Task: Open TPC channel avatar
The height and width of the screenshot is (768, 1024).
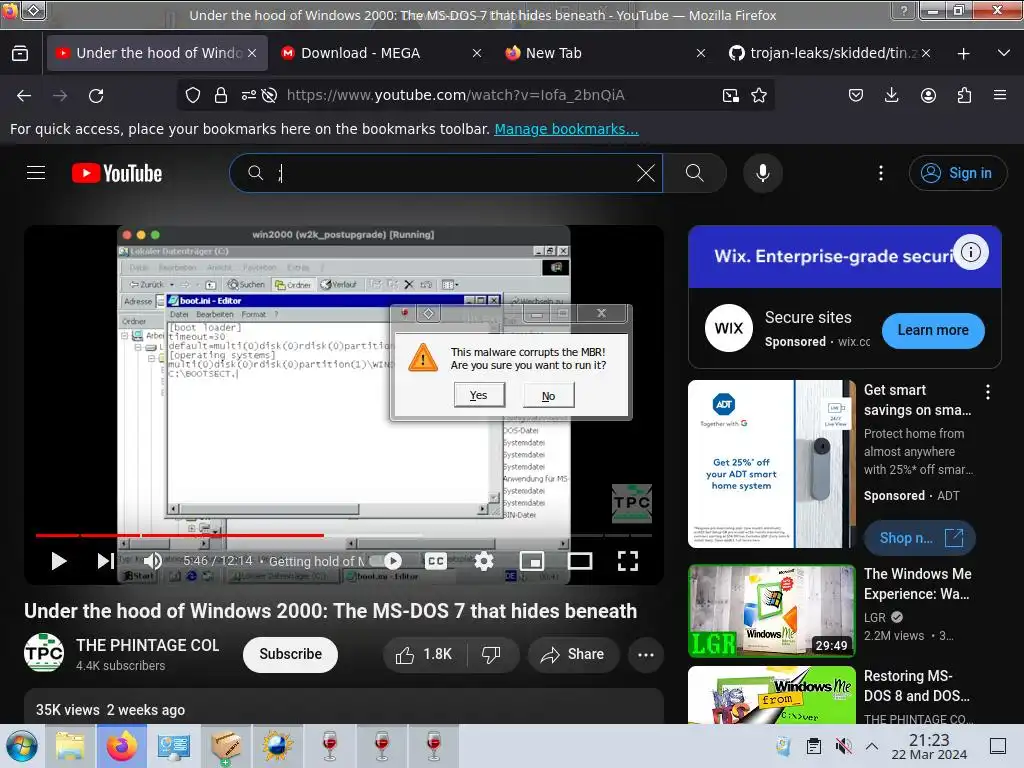Action: click(44, 653)
